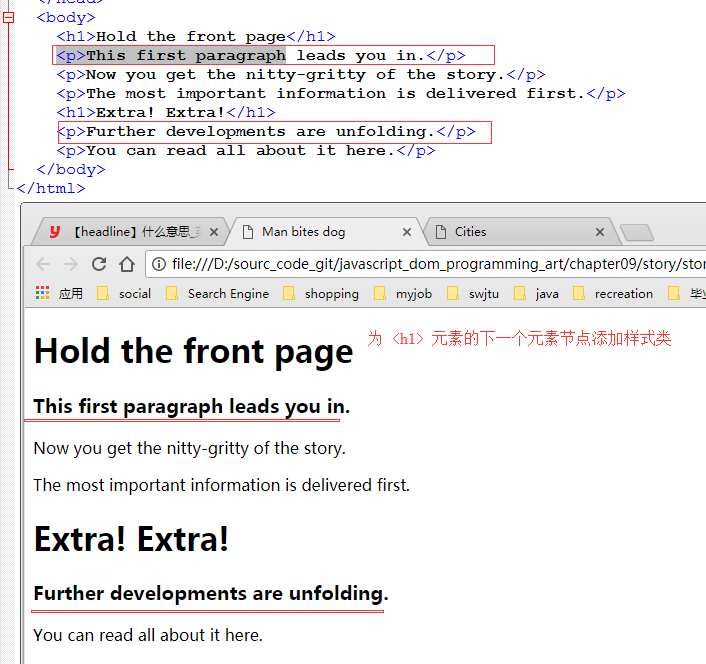Click the 'Extra! Extra!' page heading

coord(131,539)
